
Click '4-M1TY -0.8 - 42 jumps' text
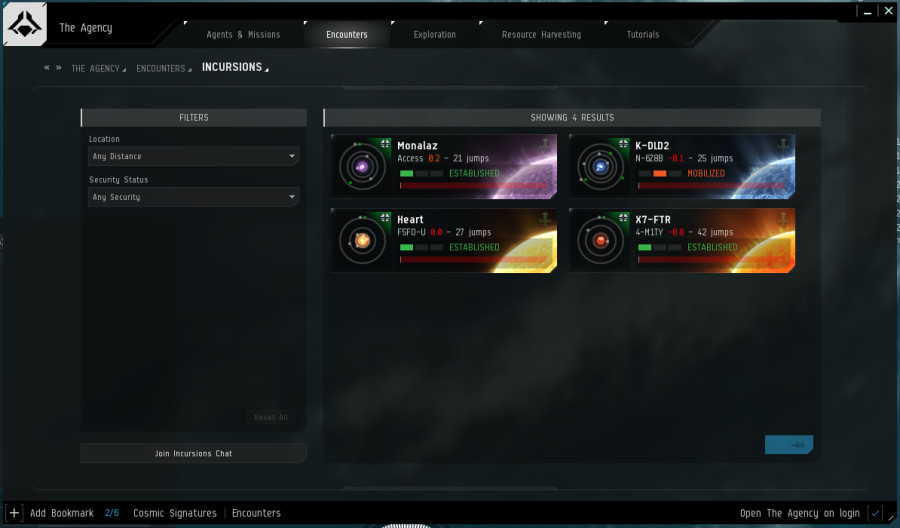coord(684,232)
